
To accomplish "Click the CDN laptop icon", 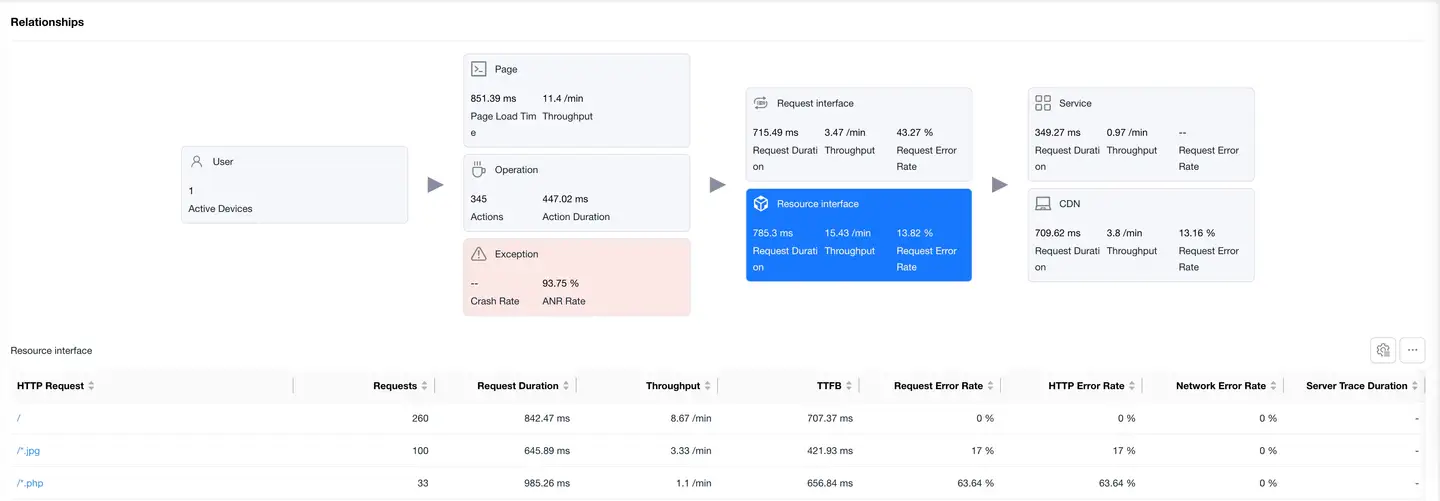I will [1043, 204].
